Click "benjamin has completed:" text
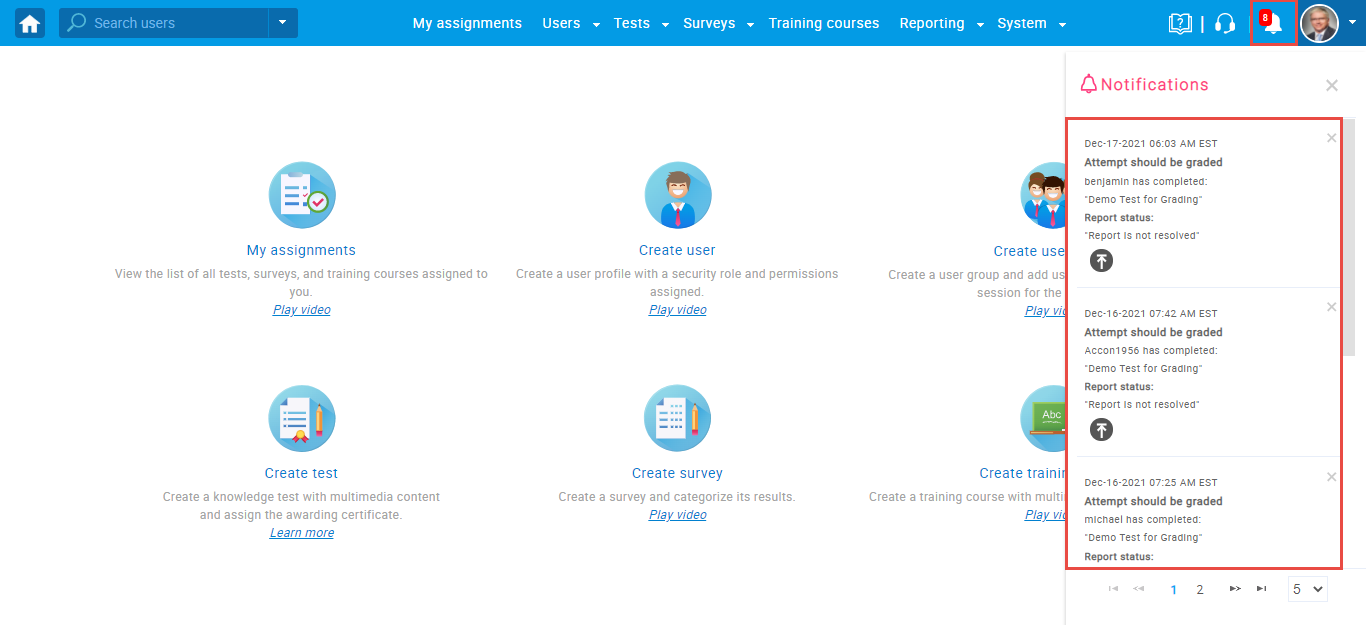The height and width of the screenshot is (625, 1366). click(x=1146, y=182)
